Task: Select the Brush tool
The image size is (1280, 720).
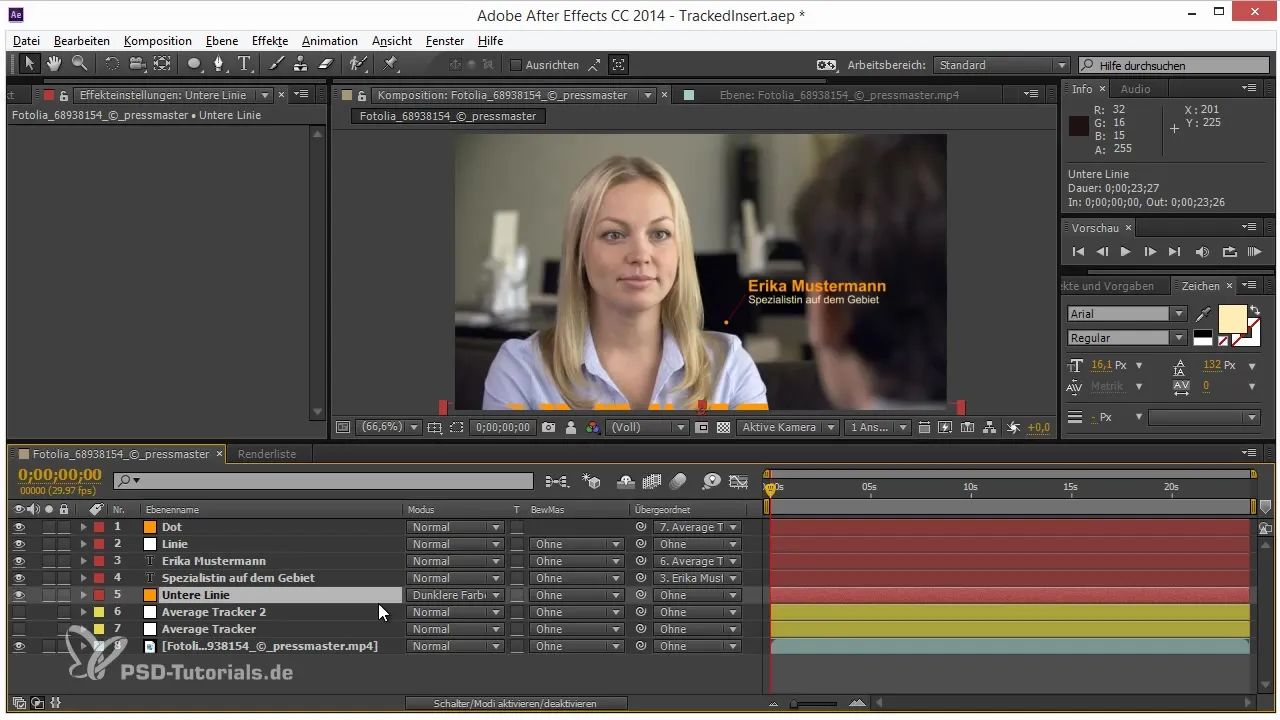Action: pyautogui.click(x=277, y=64)
